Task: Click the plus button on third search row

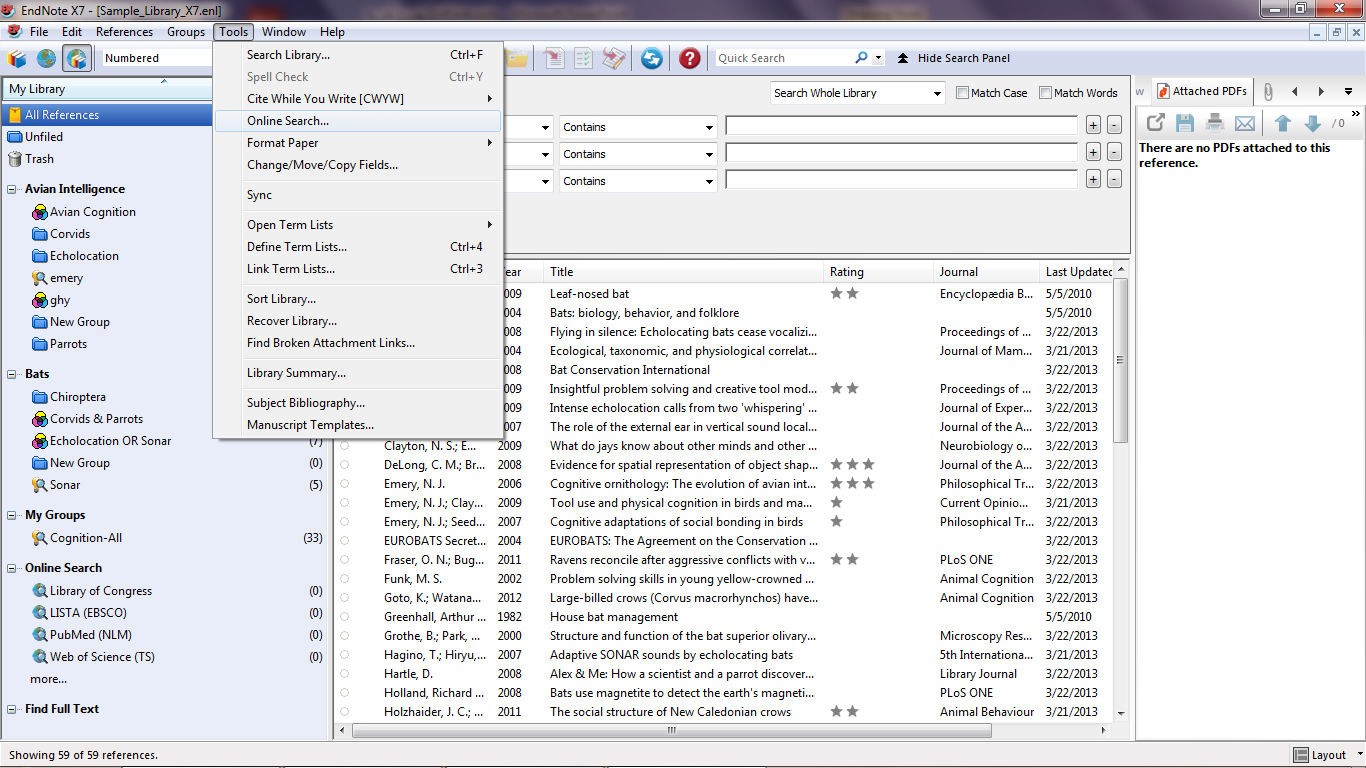Action: point(1093,180)
